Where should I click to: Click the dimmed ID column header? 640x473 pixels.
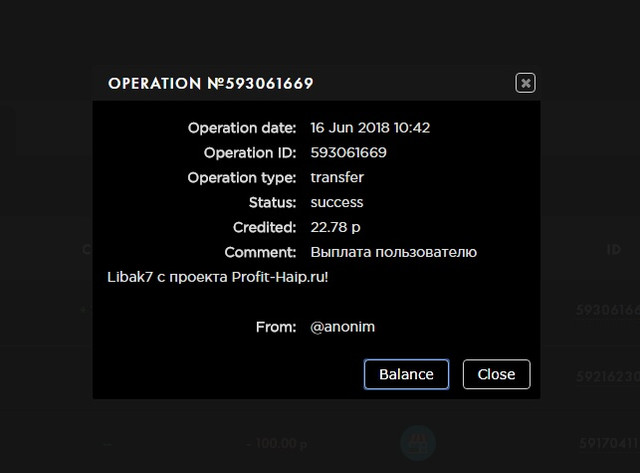coord(613,249)
